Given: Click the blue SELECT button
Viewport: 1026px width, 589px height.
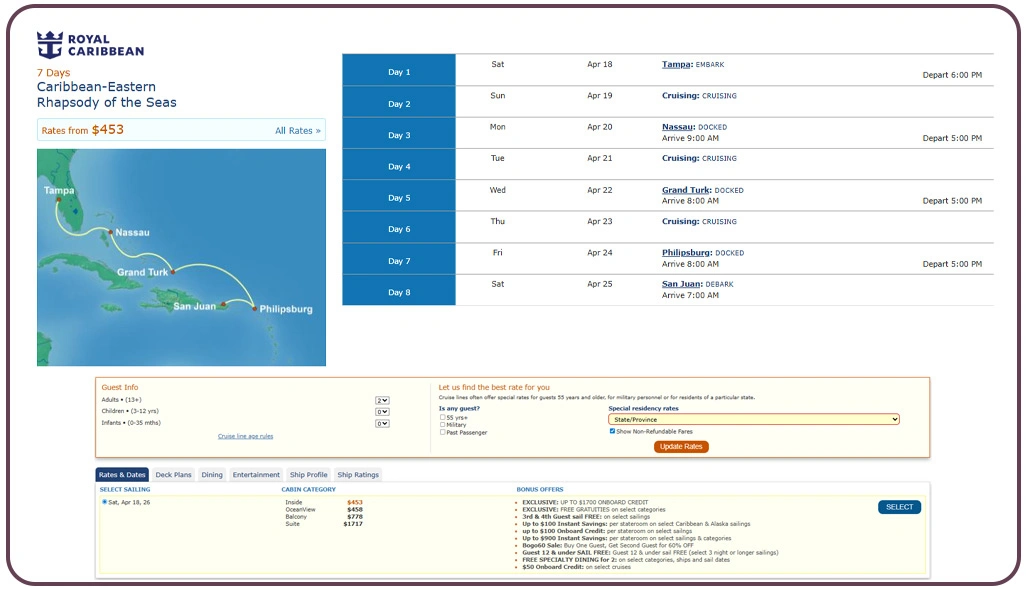Looking at the screenshot, I should point(898,507).
